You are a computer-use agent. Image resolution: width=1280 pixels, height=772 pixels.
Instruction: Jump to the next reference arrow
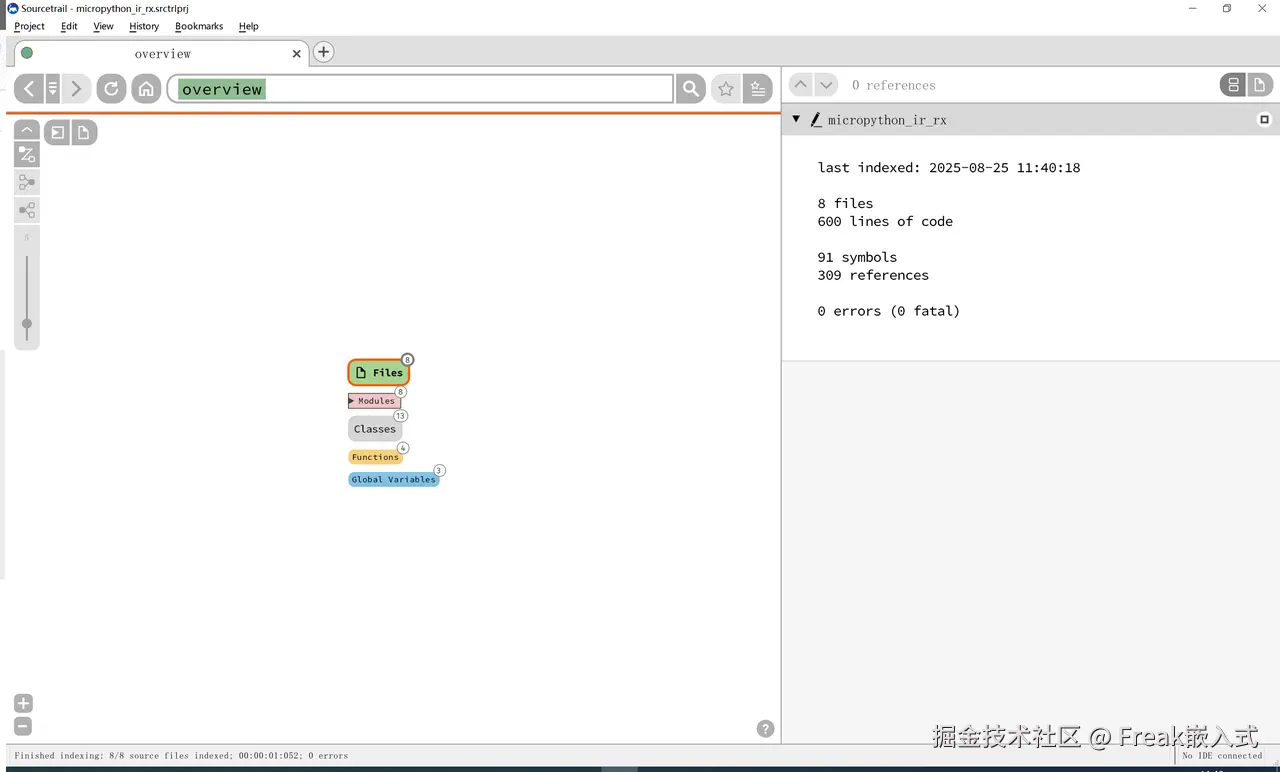coord(826,85)
